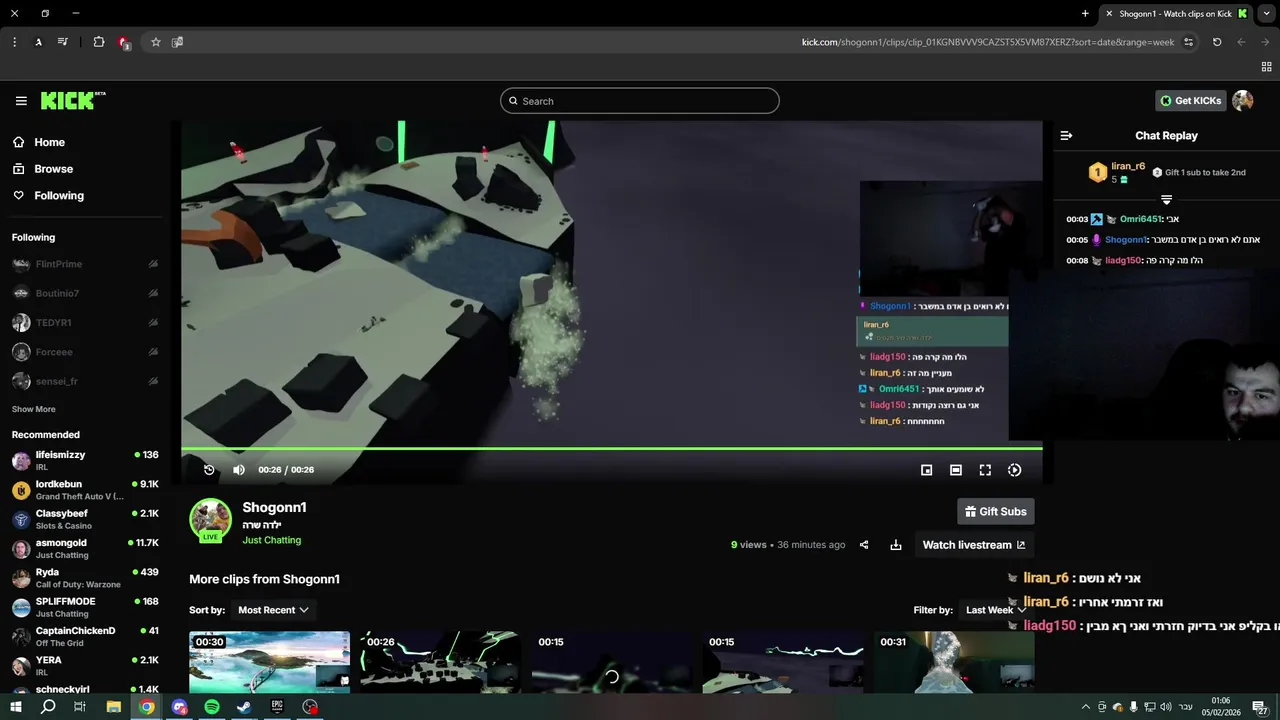Toggle theater mode on the player
The image size is (1280, 720).
(x=956, y=470)
